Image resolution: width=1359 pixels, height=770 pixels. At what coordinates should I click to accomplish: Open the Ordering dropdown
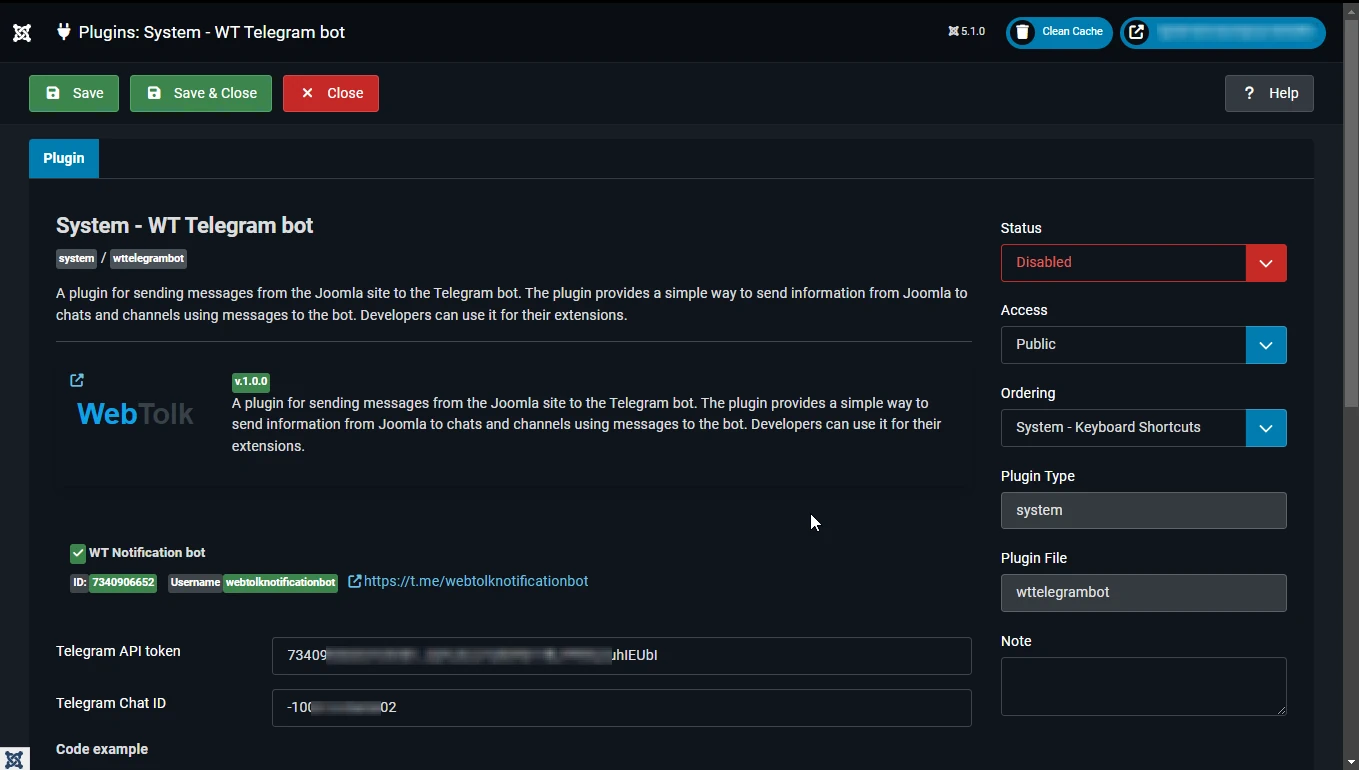point(1143,428)
